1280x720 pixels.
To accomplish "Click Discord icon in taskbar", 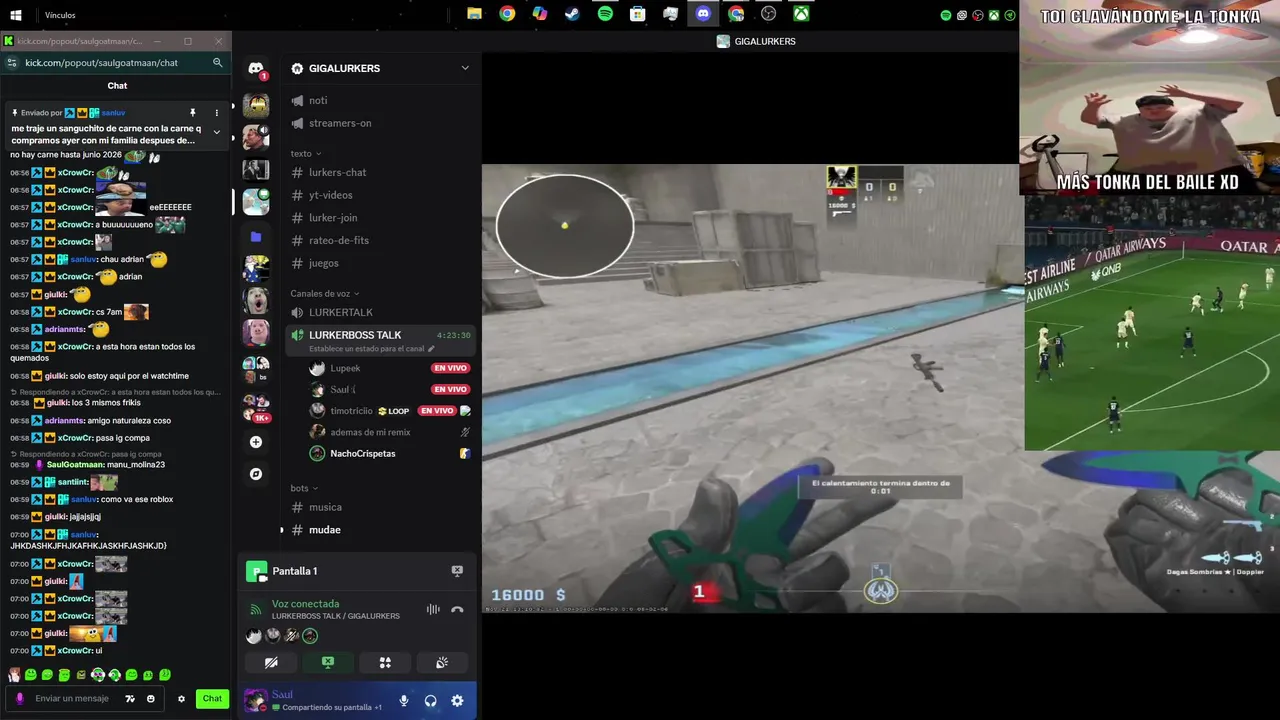I will [703, 14].
